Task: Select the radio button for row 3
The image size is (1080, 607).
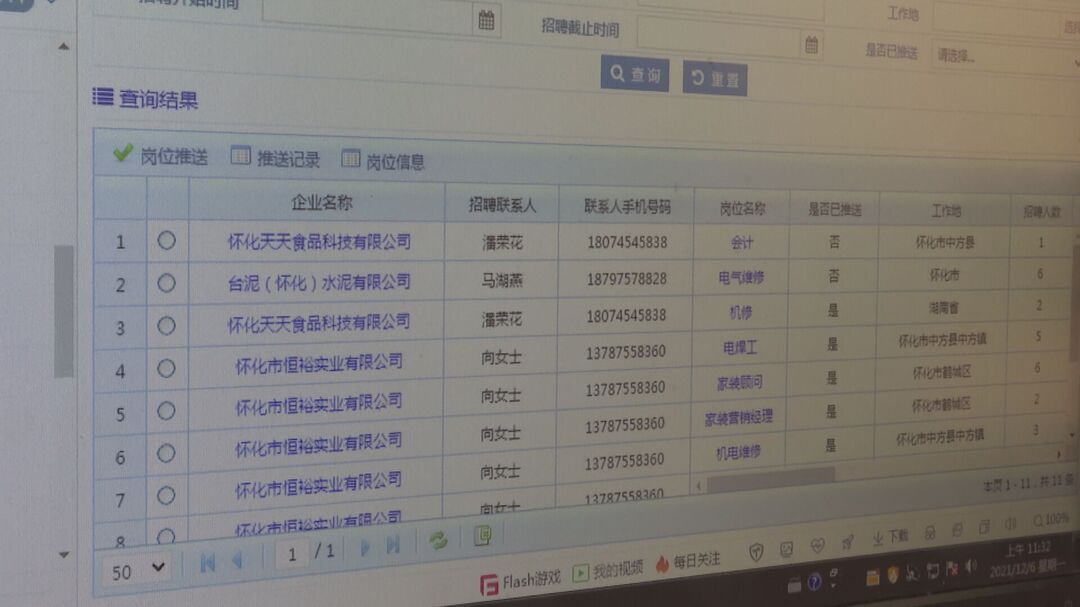Action: tap(166, 326)
